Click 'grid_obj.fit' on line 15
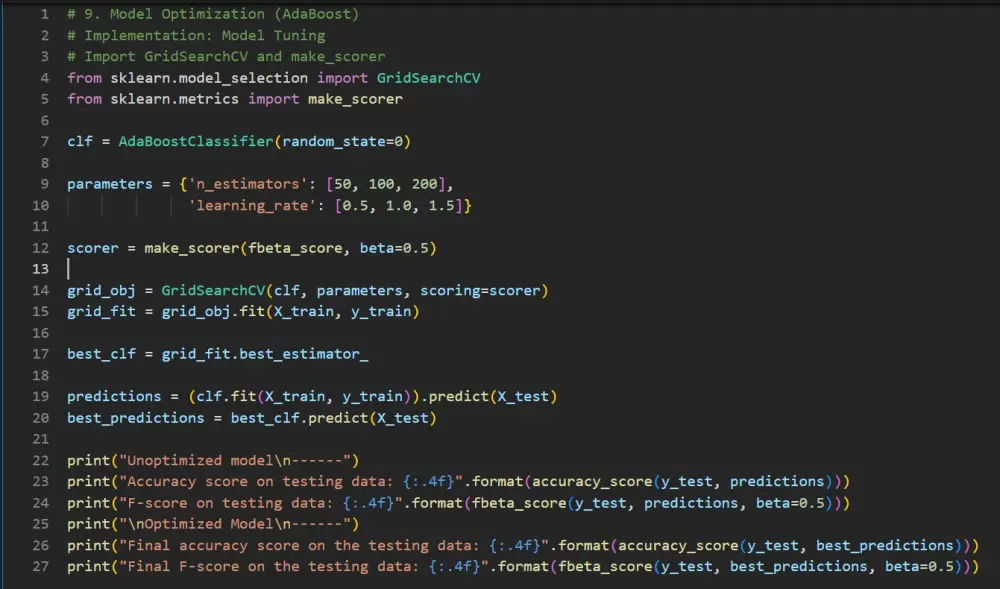The image size is (1000, 589). coord(213,312)
